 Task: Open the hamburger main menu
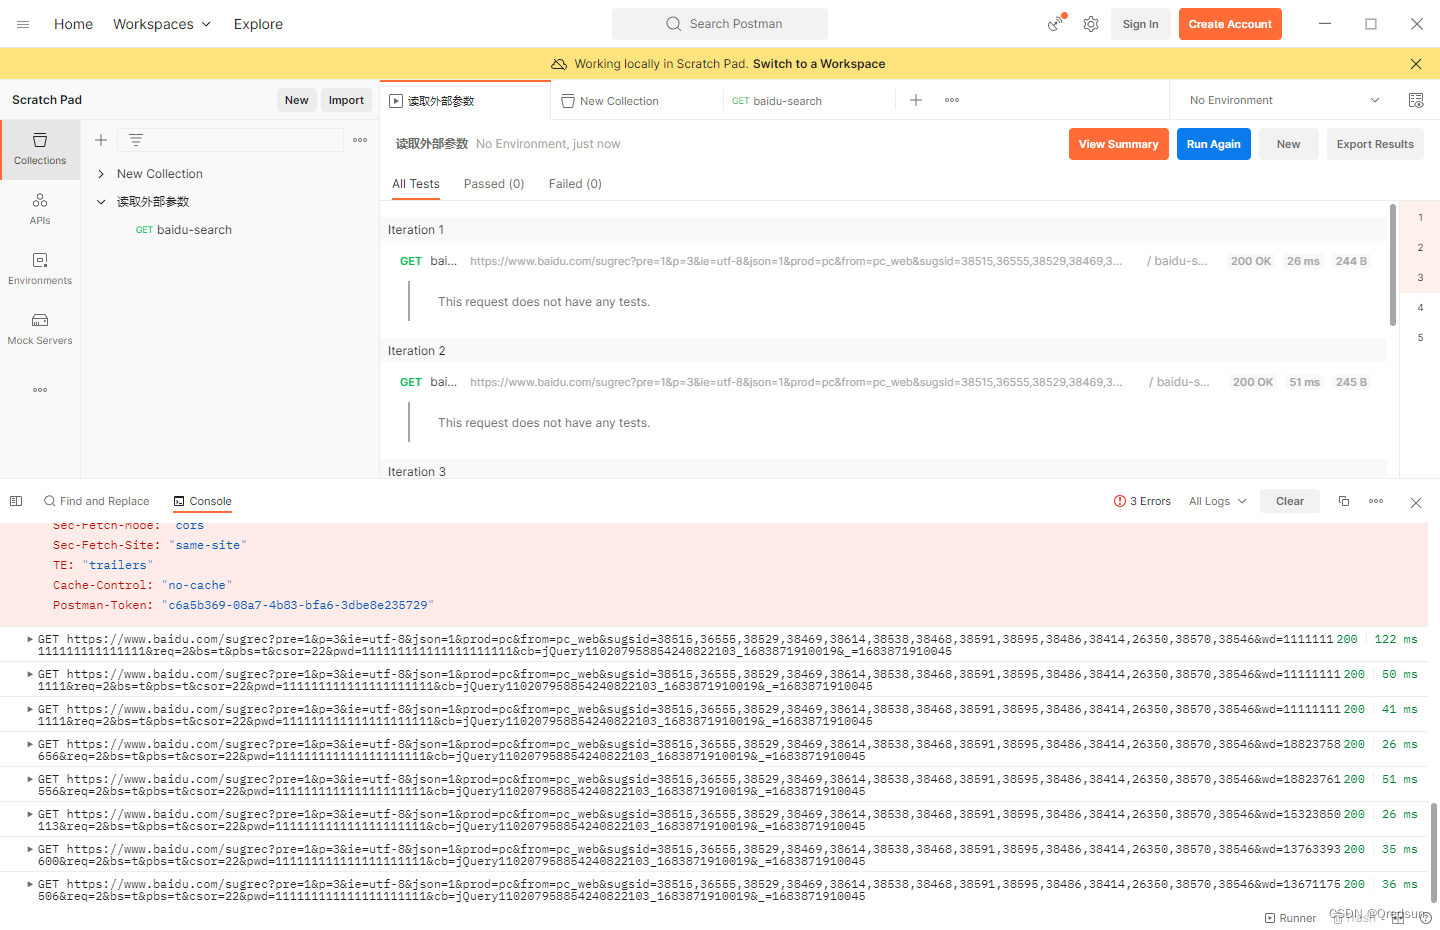pyautogui.click(x=23, y=24)
